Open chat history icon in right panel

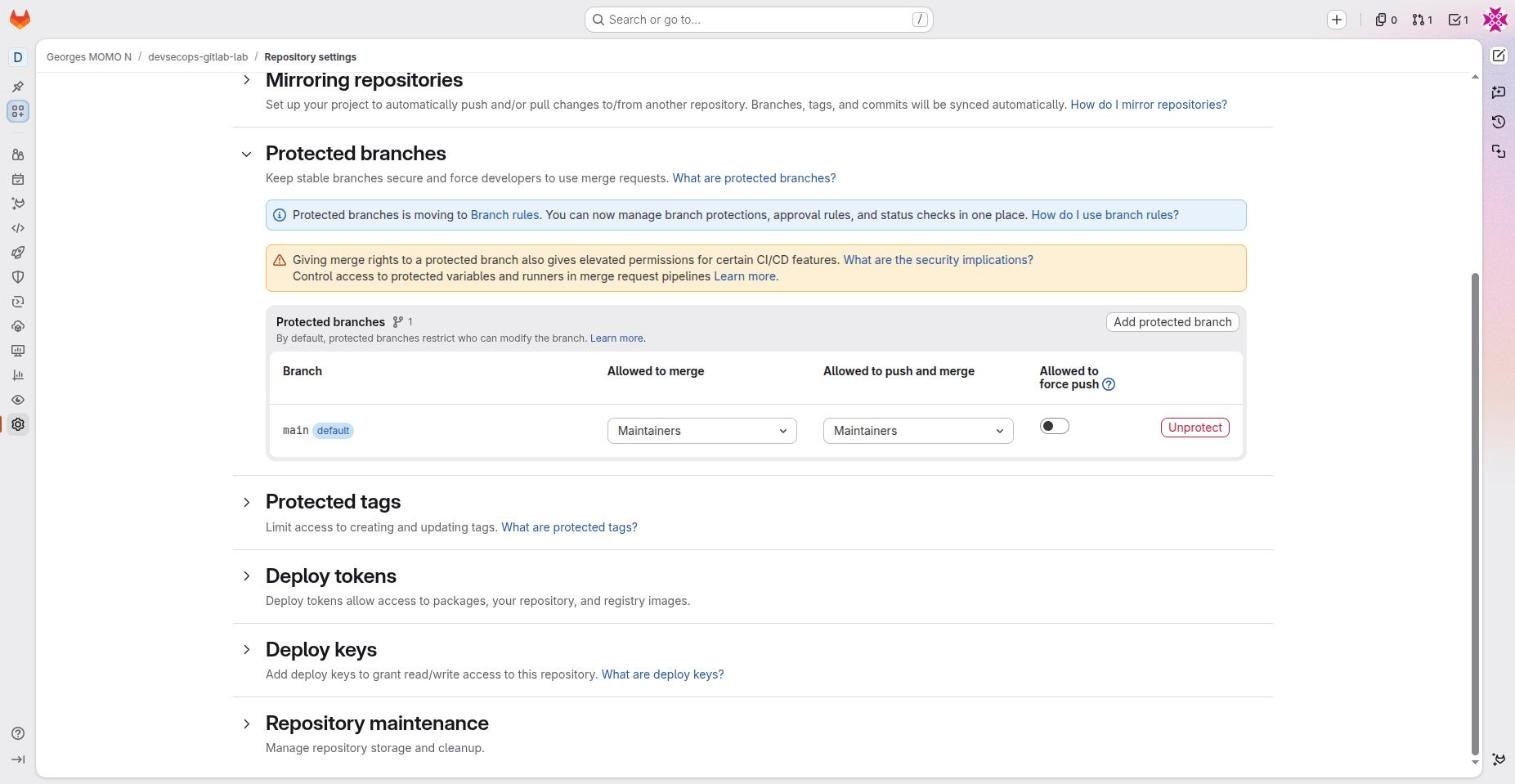click(x=1498, y=122)
